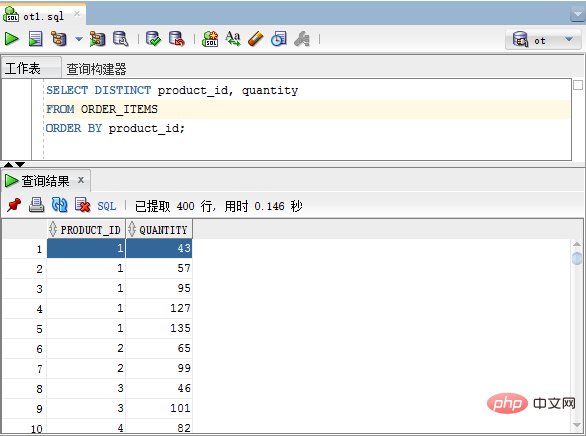Screen dimensions: 586x436
Task: Open the ot connection dropdown
Action: 543,40
